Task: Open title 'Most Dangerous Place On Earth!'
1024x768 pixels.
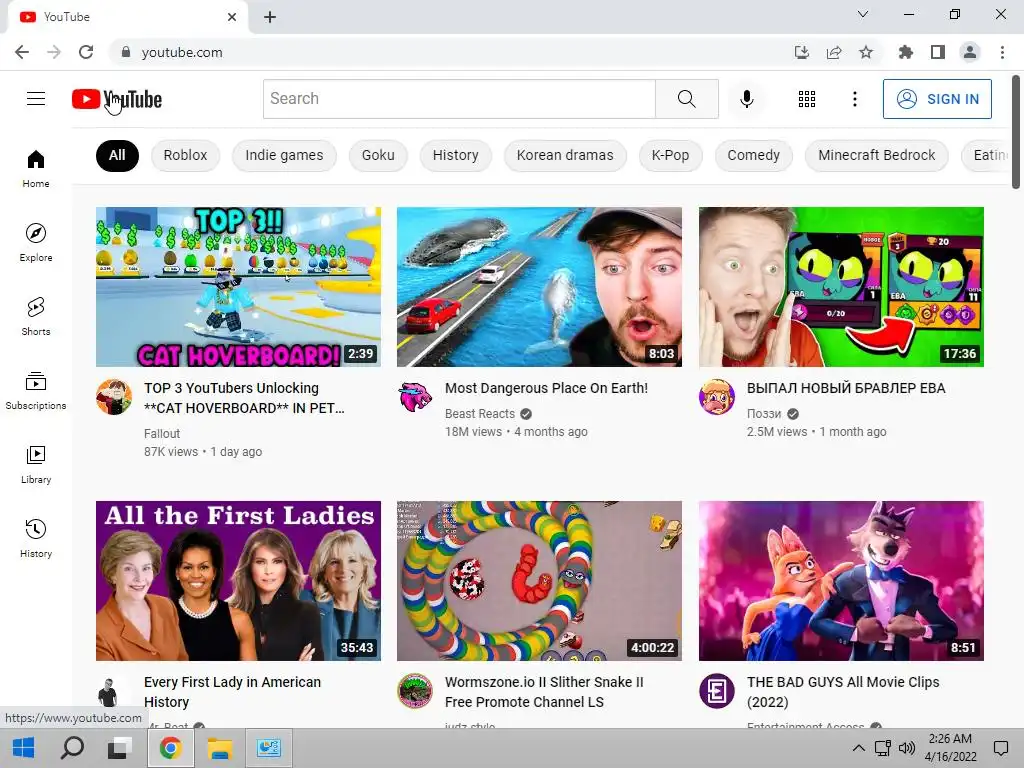Action: pos(546,388)
